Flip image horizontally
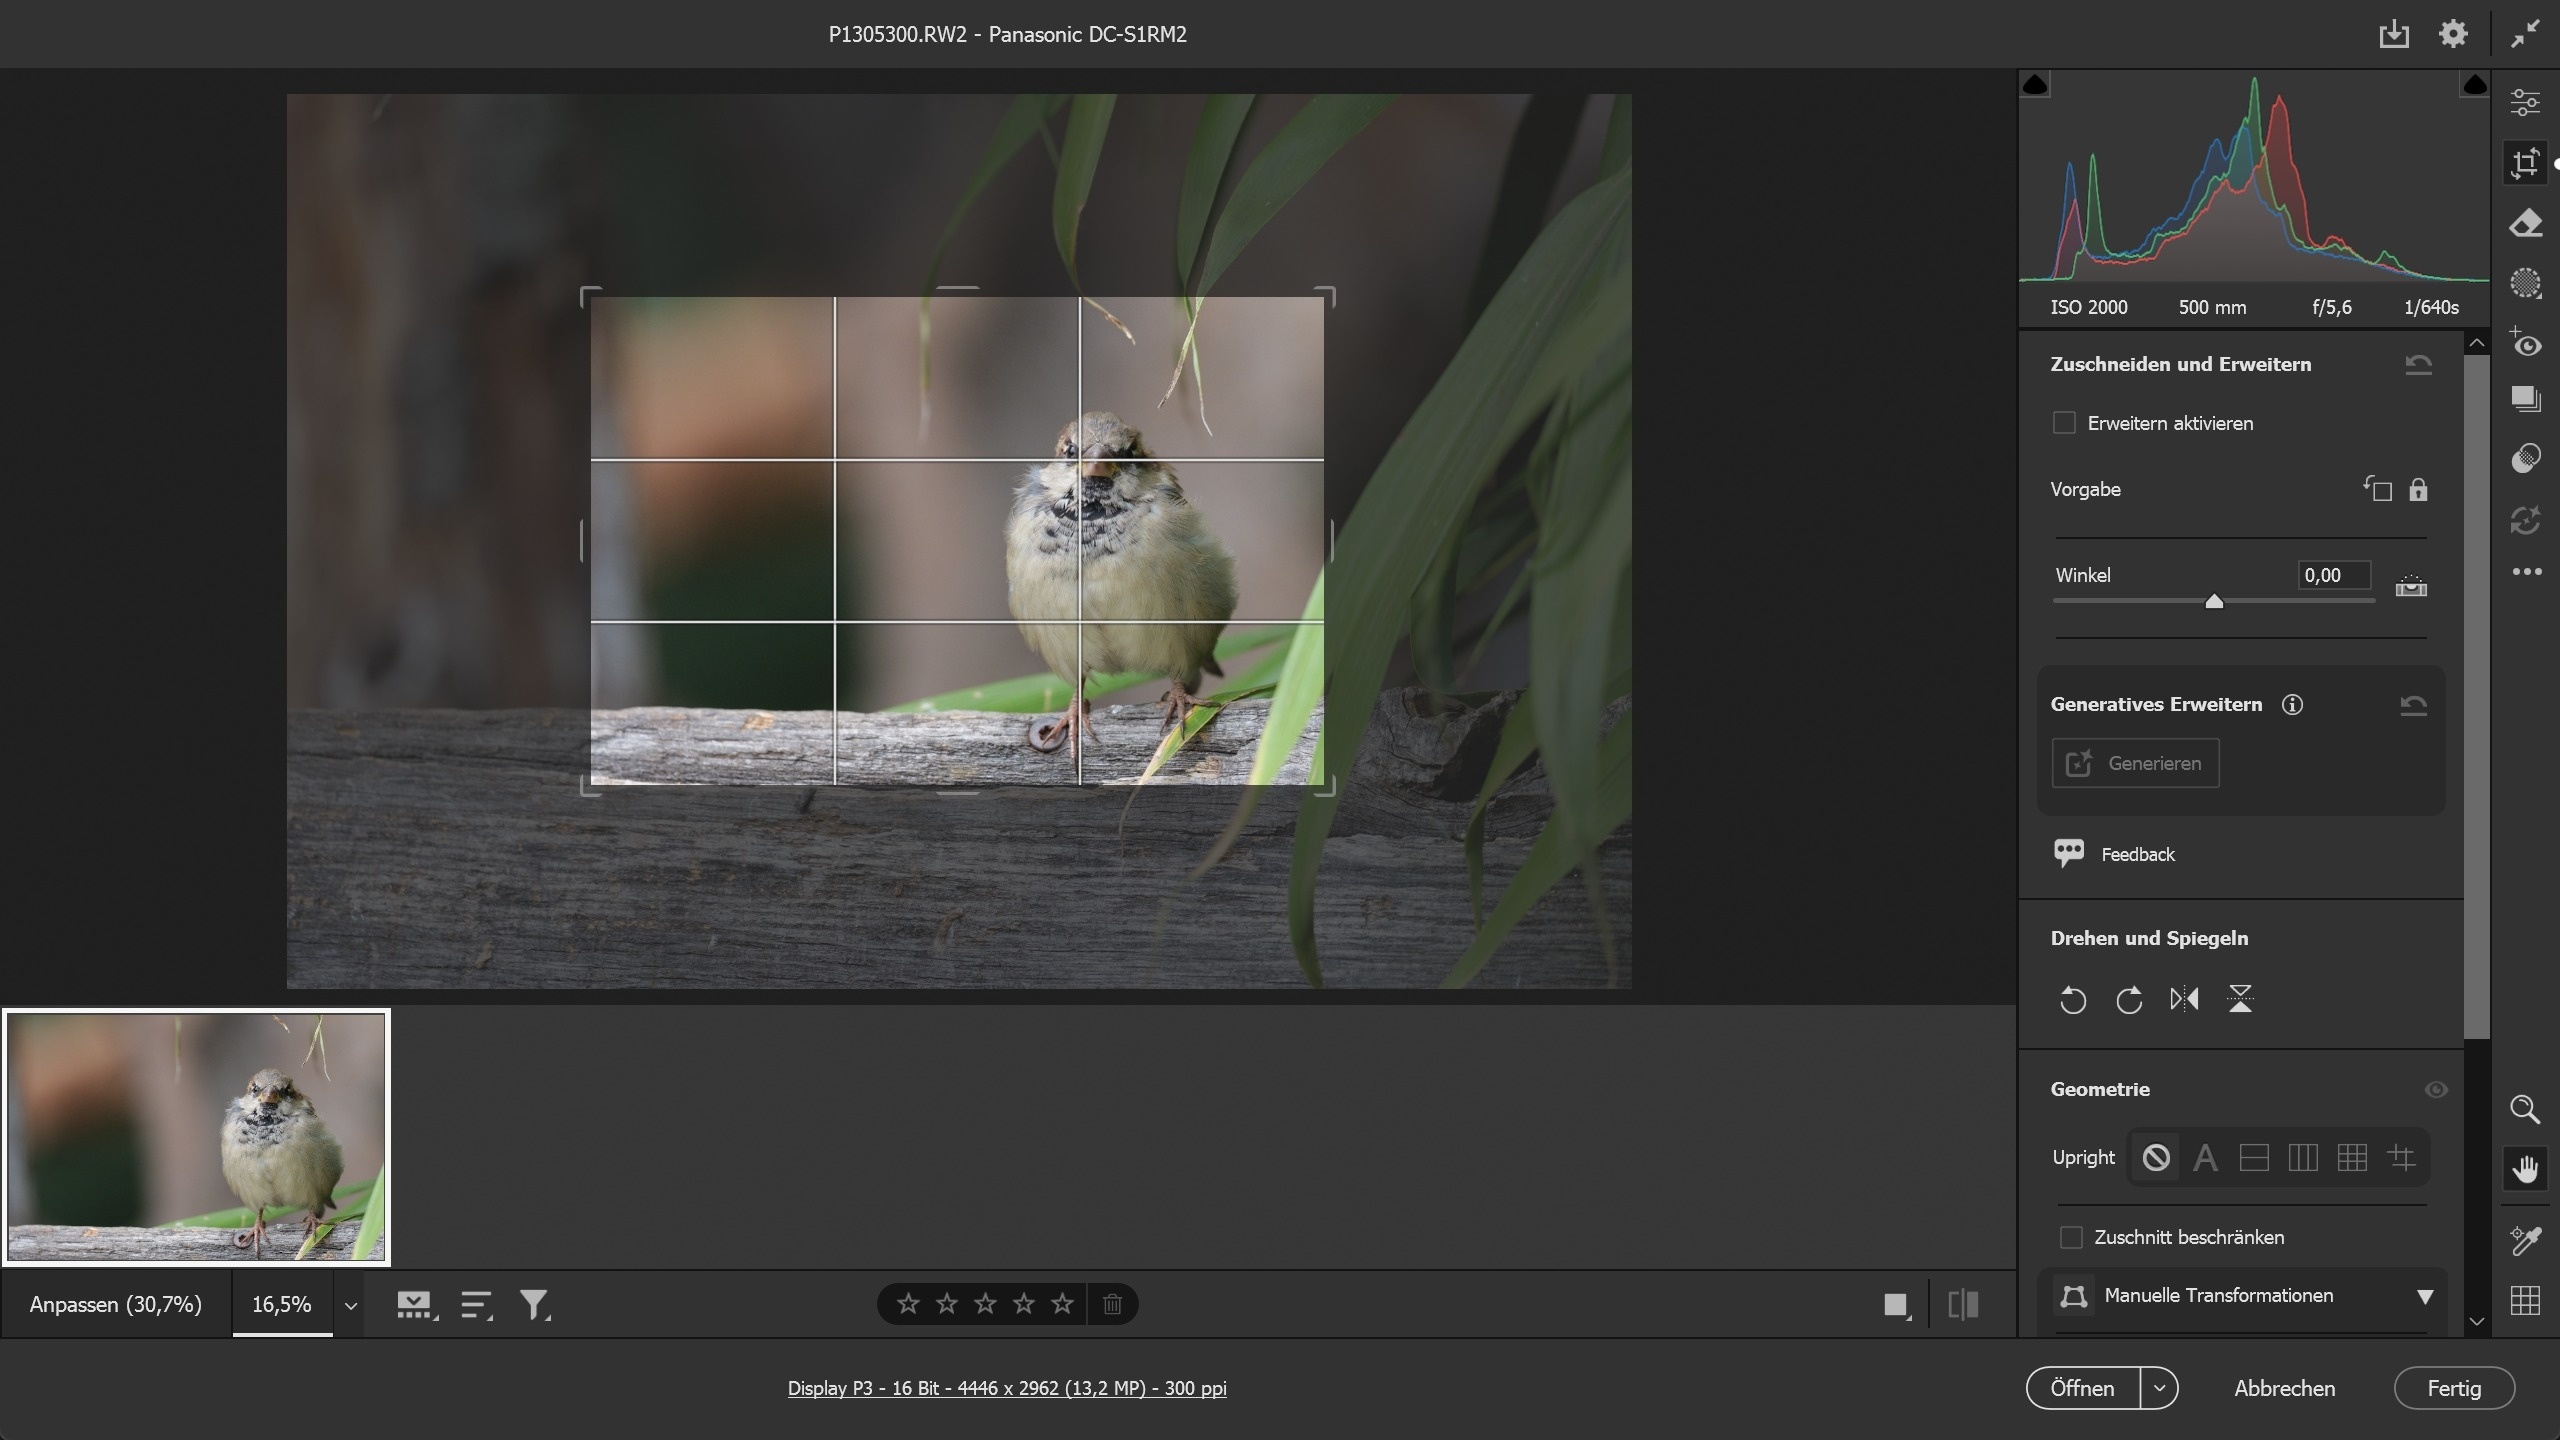The image size is (2560, 1440). coord(2184,999)
